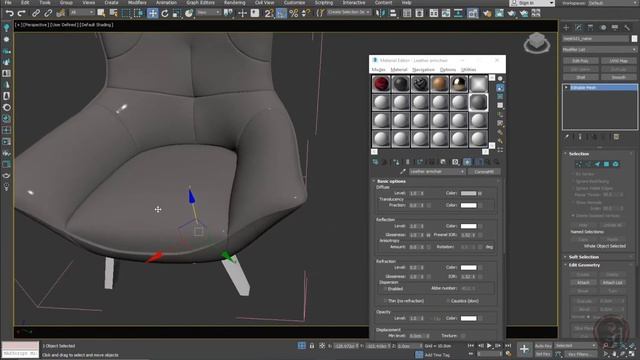Open the Modifier List dropdown
The width and height of the screenshot is (640, 360).
tap(600, 49)
